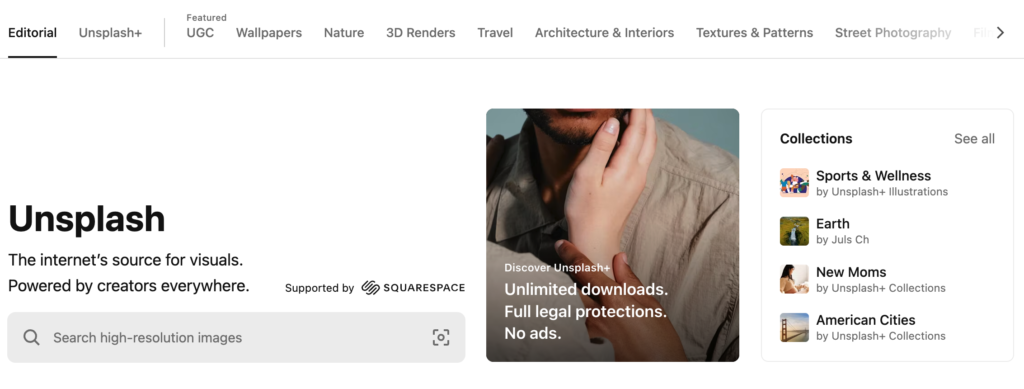Go to Street Photography topic
The width and height of the screenshot is (1024, 389).
point(893,33)
